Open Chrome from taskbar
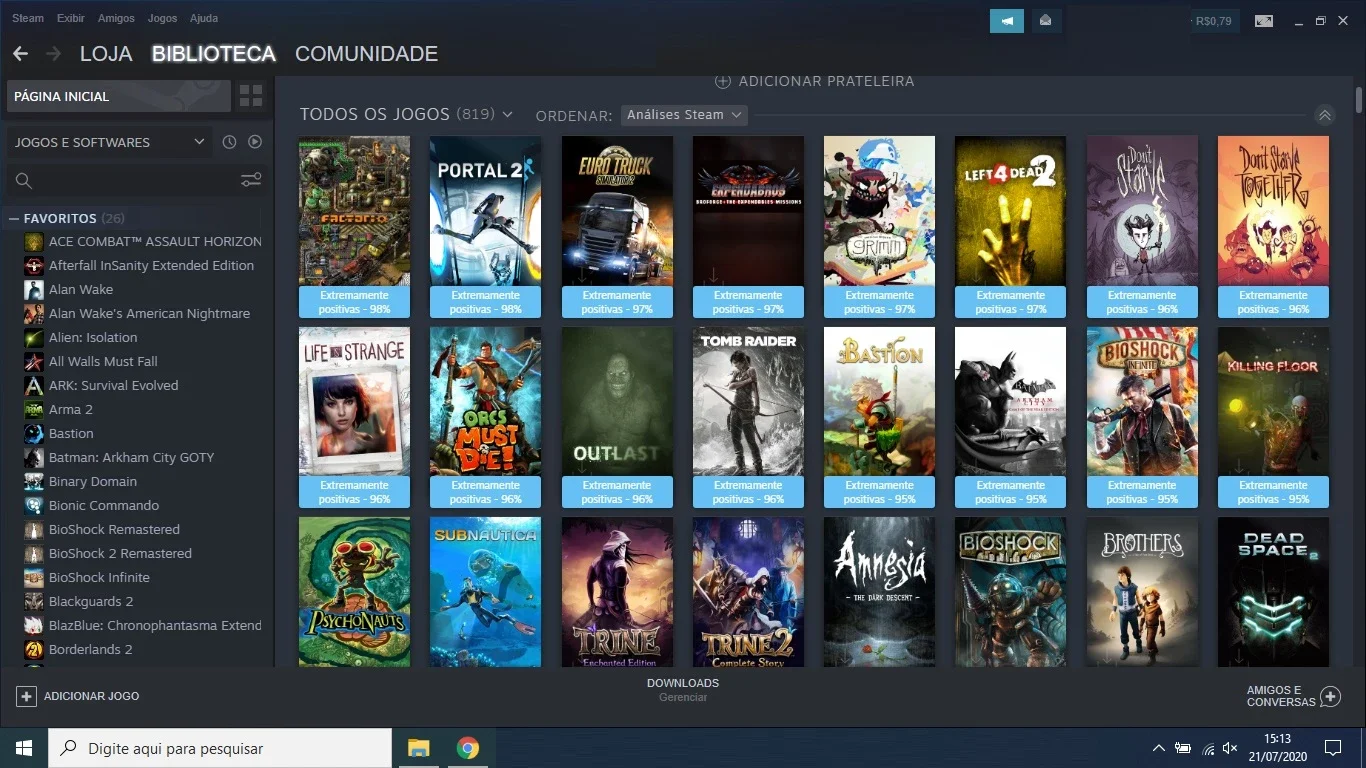The height and width of the screenshot is (768, 1366). pyautogui.click(x=467, y=748)
